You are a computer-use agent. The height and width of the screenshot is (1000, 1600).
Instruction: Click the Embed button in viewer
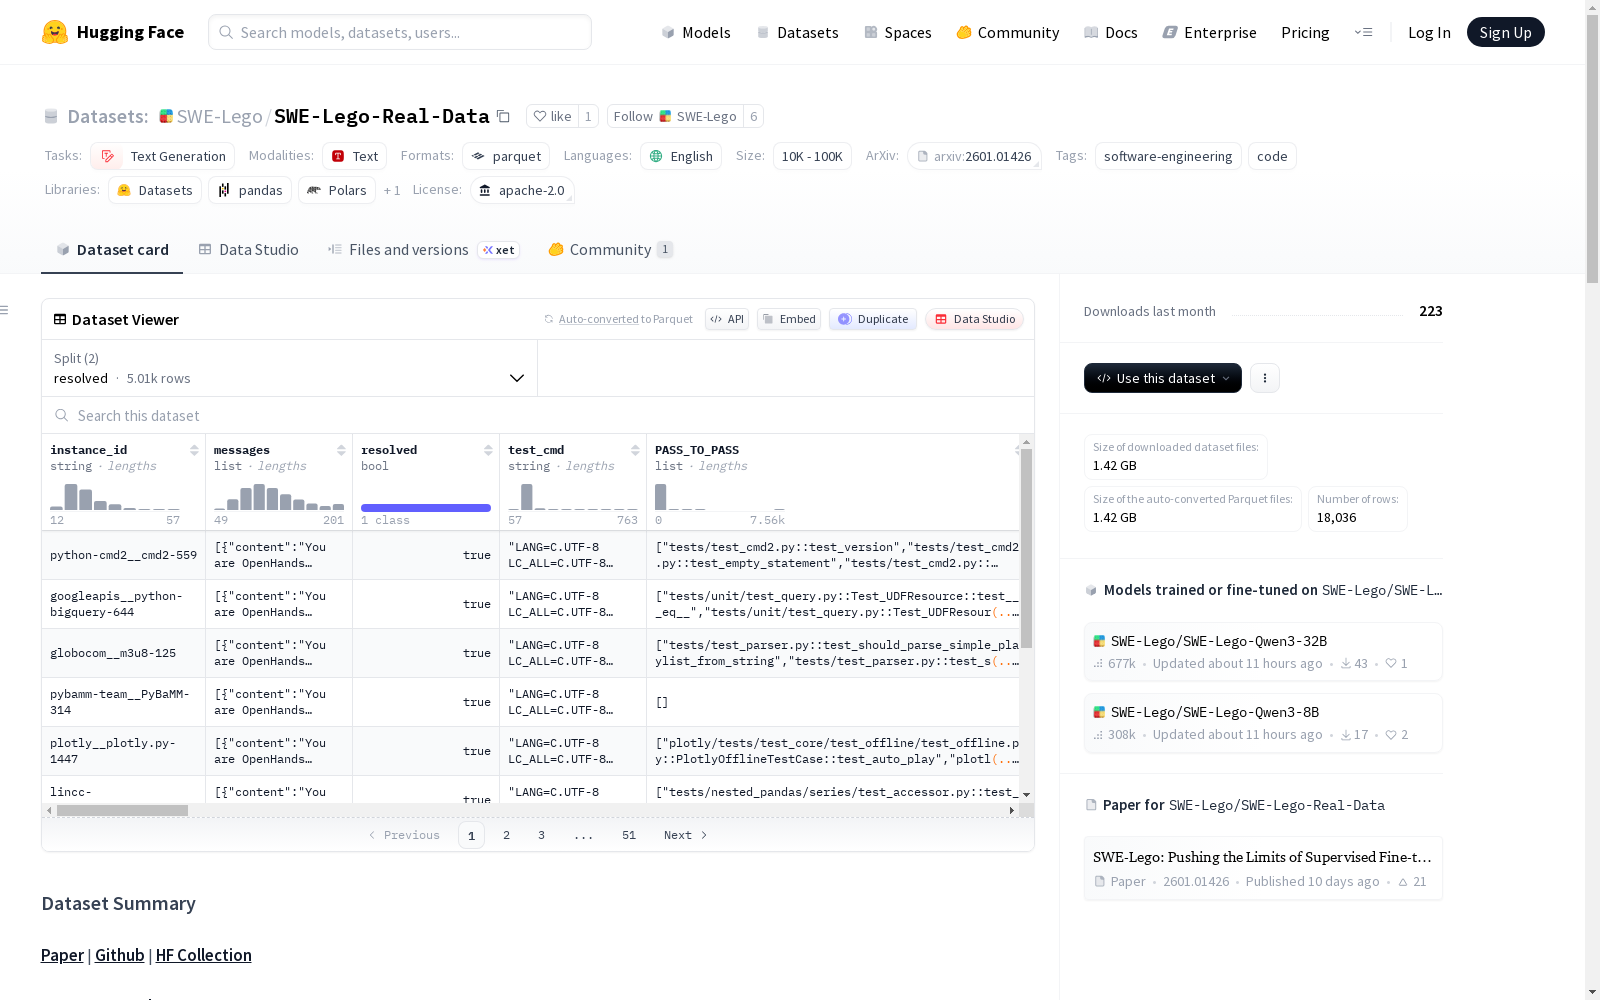tap(789, 319)
